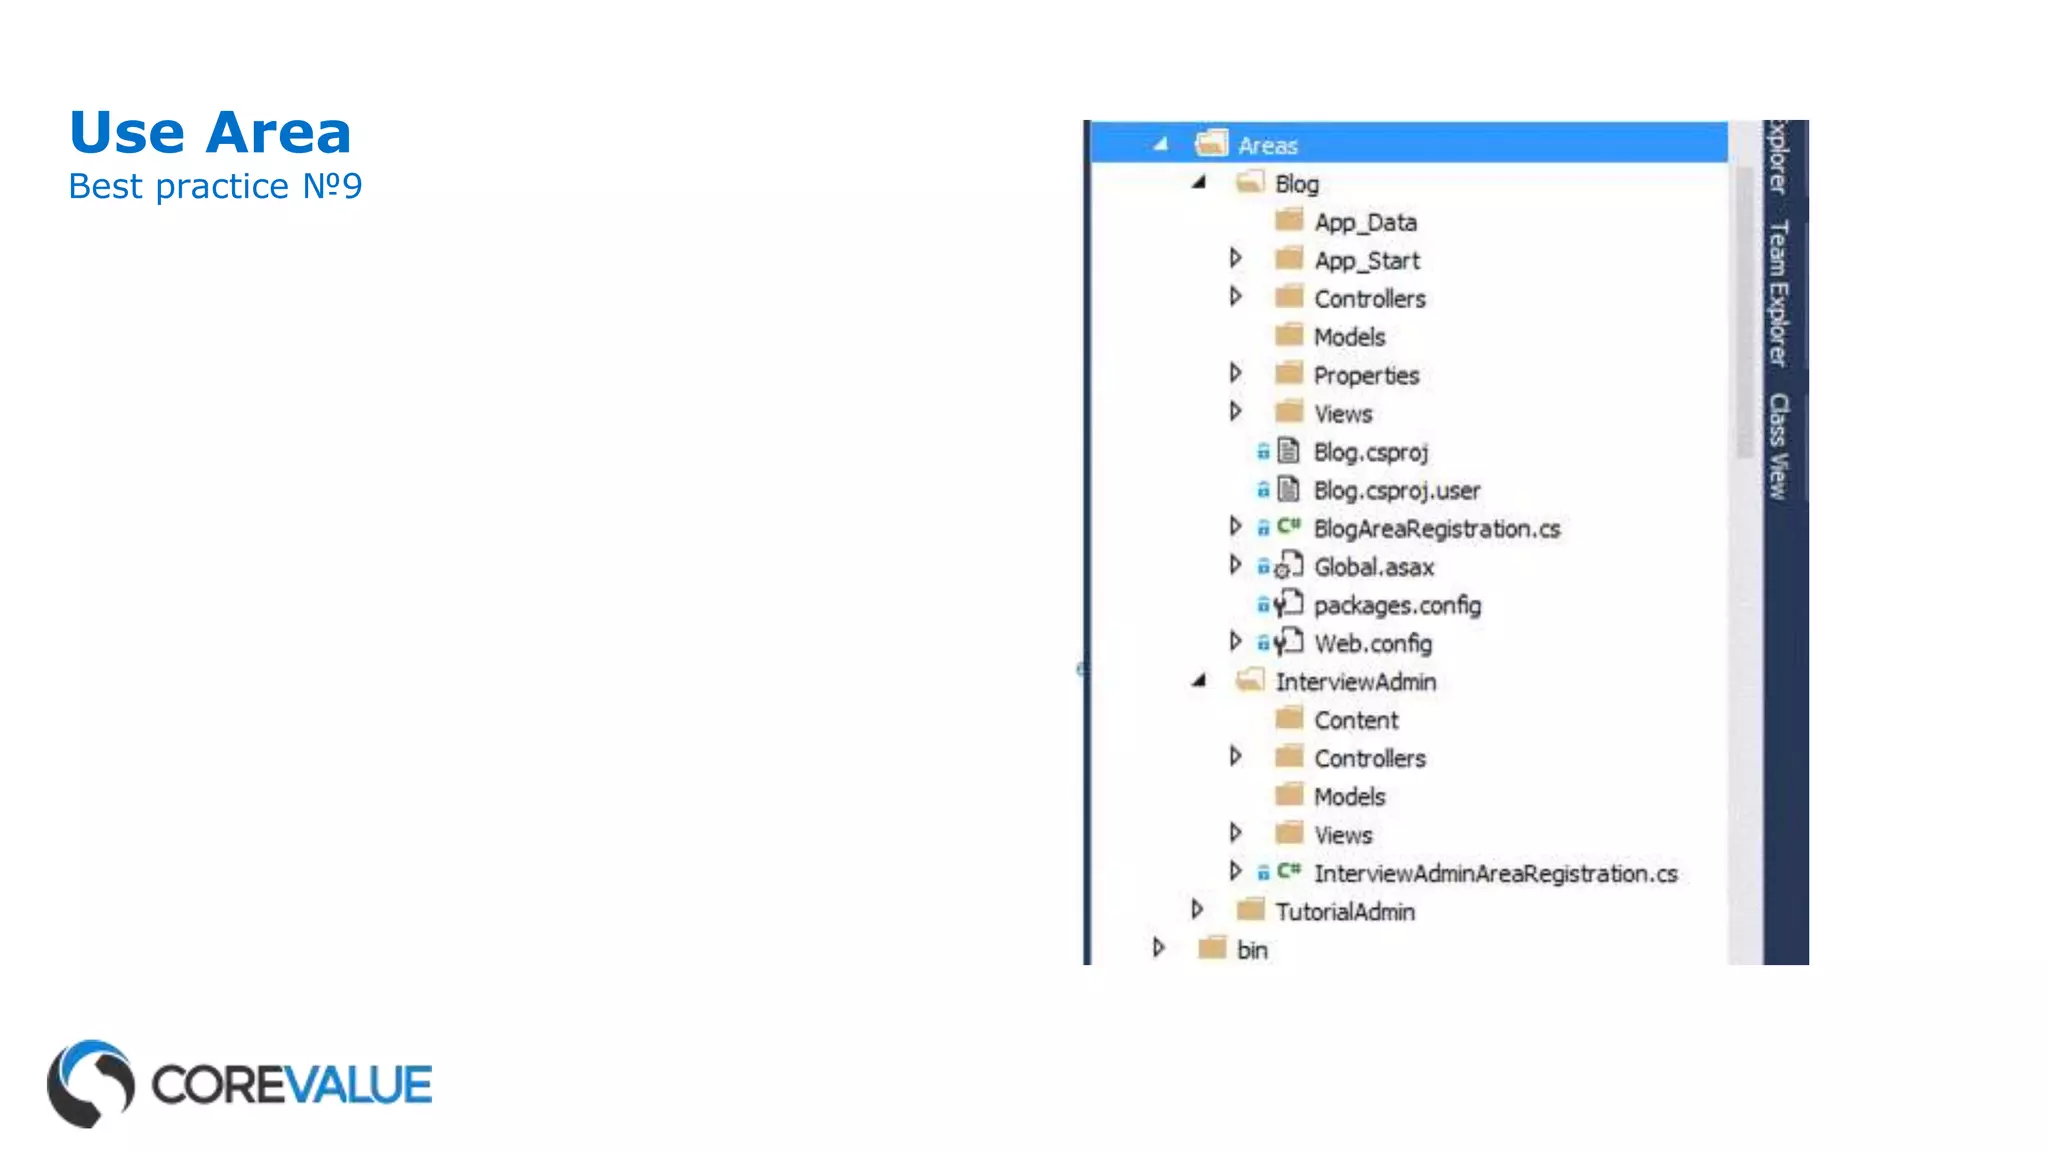Viewport: 2048px width, 1152px height.
Task: Select the Content folder under InterviewAdmin
Action: click(x=1355, y=720)
